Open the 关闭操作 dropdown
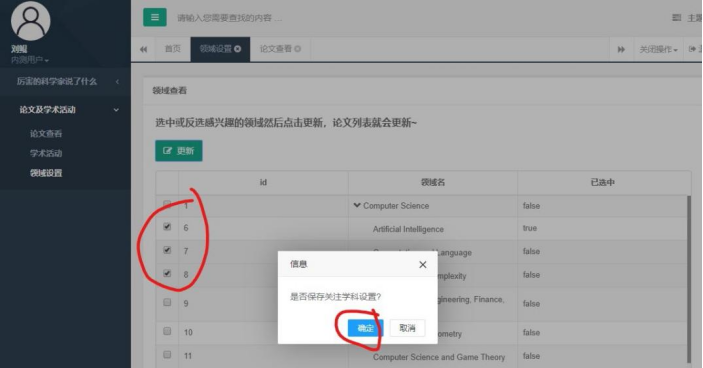This screenshot has height=368, width=703. [x=658, y=49]
